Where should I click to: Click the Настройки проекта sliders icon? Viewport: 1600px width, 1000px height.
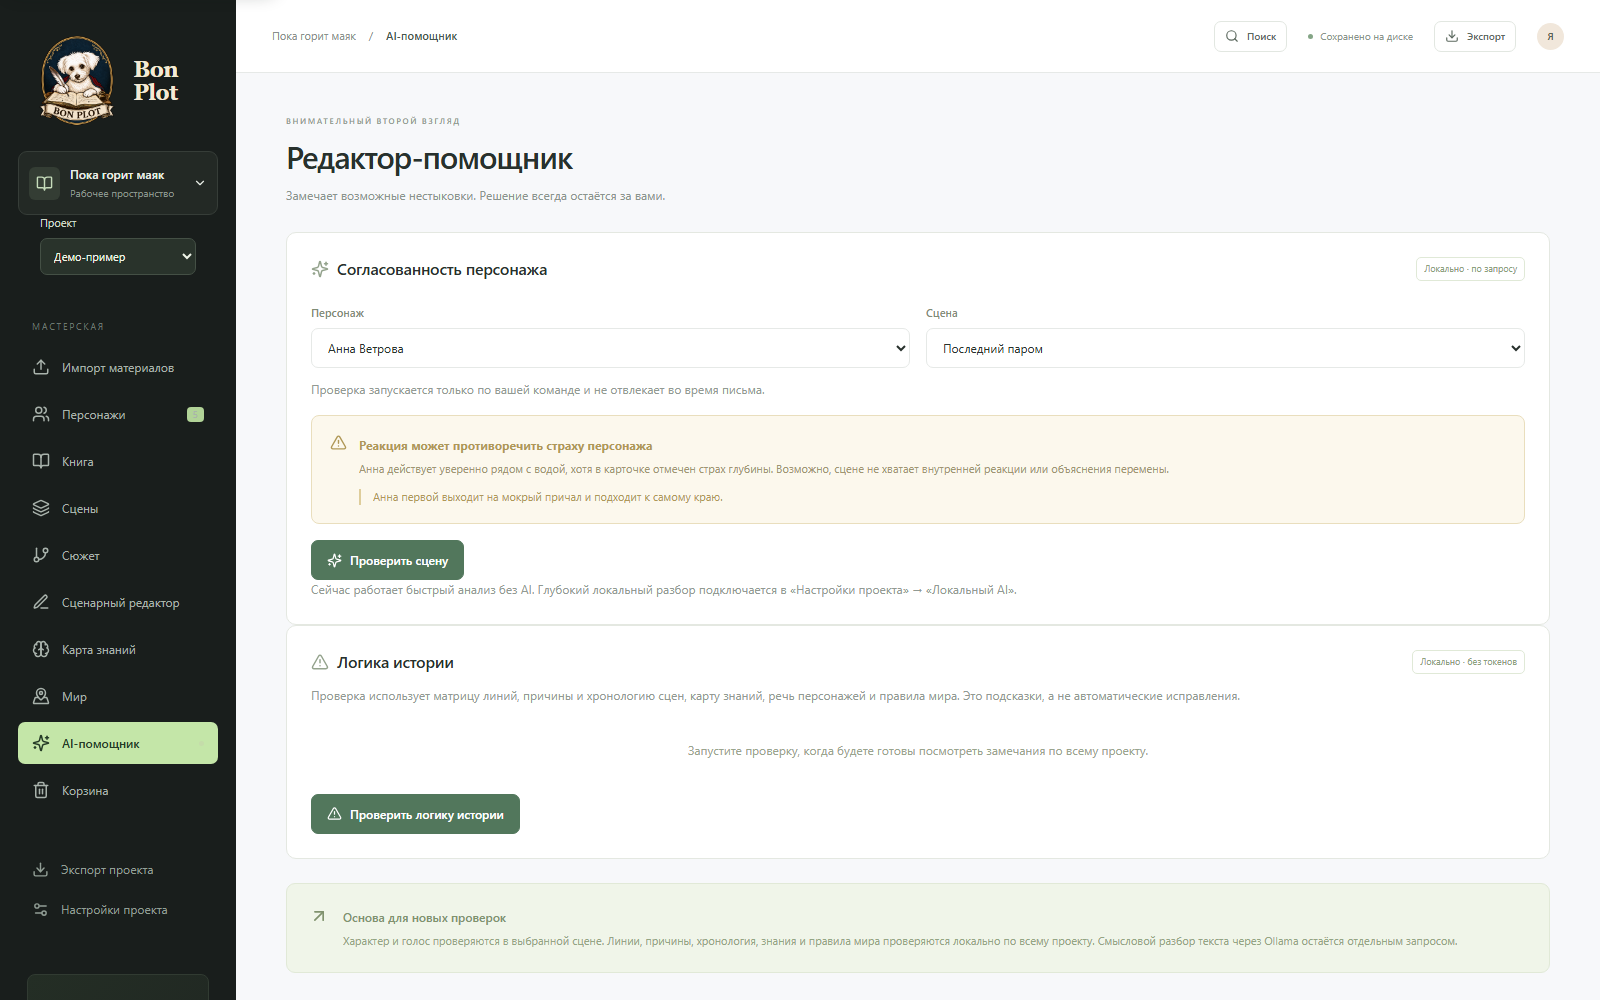click(40, 909)
